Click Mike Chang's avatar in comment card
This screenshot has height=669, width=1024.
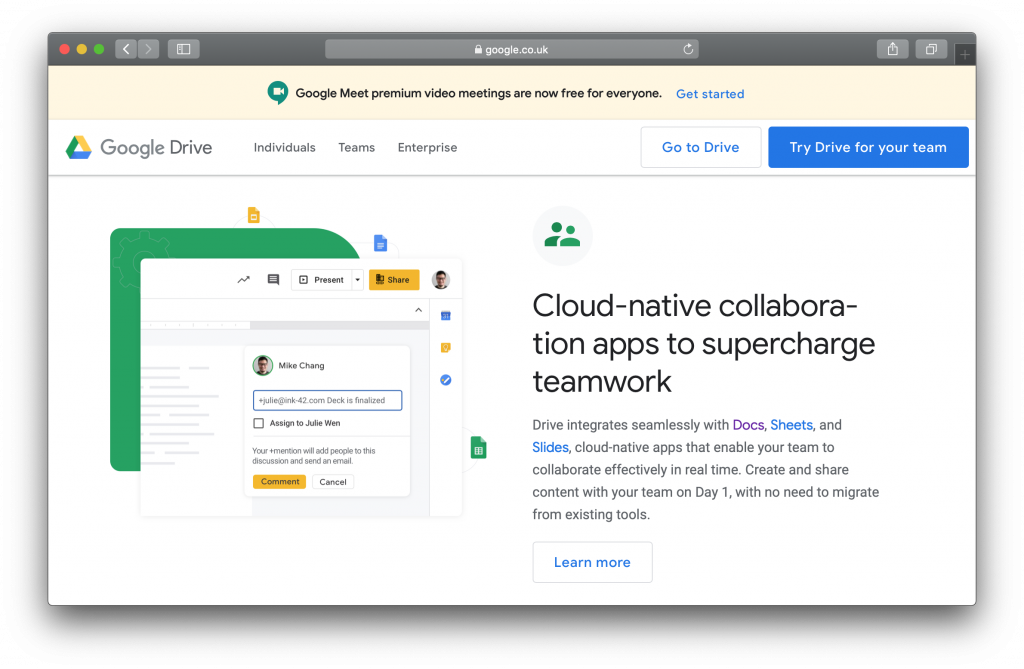(263, 365)
